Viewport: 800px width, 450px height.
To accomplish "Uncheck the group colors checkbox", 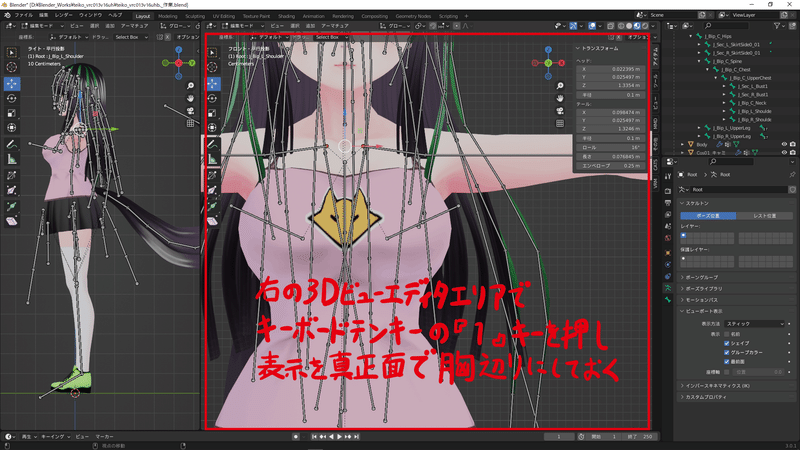I will 727,353.
